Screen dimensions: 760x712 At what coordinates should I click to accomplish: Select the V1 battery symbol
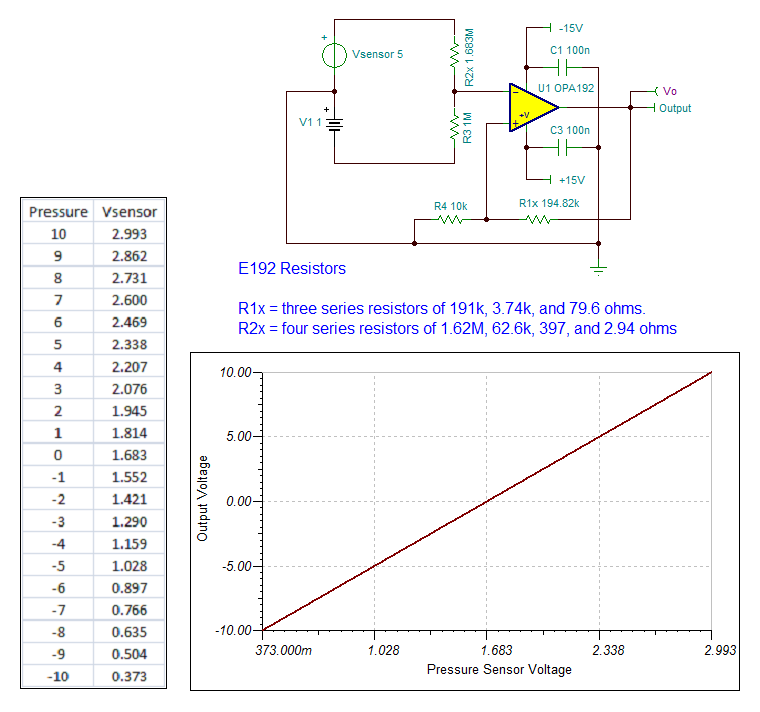coord(334,125)
